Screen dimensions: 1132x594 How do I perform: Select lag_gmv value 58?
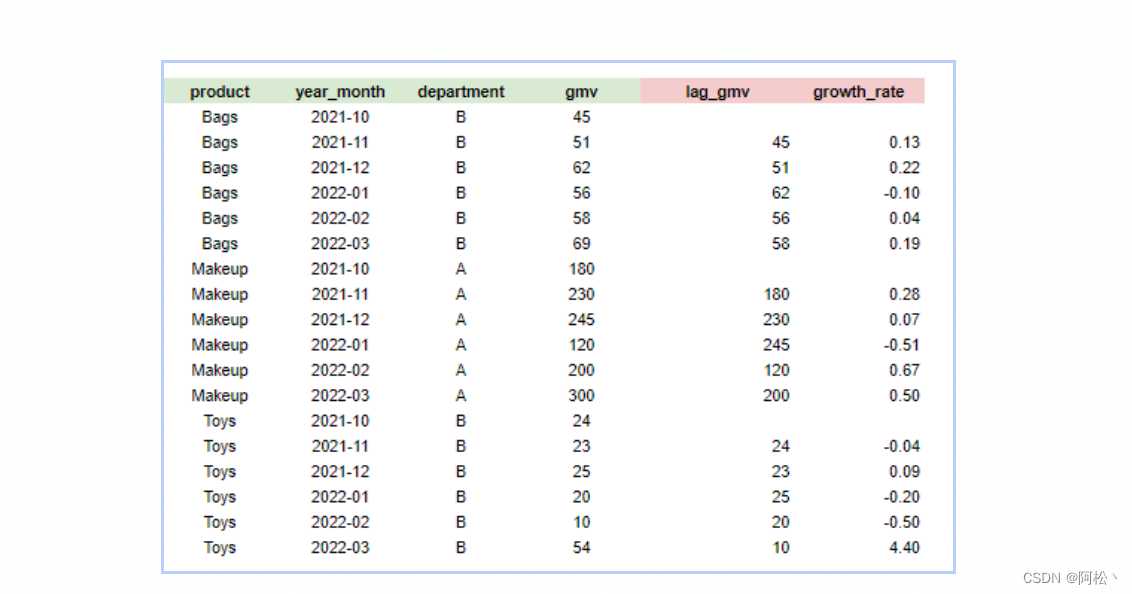point(780,244)
